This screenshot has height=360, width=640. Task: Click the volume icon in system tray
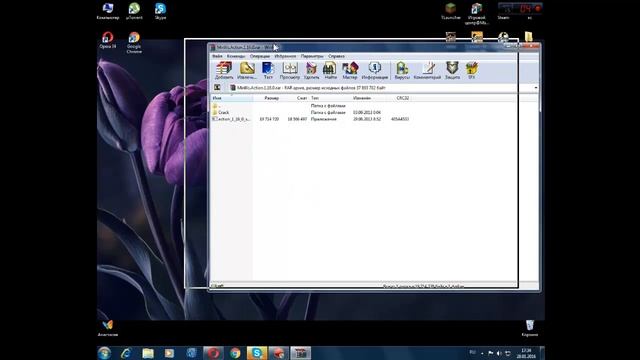499,353
